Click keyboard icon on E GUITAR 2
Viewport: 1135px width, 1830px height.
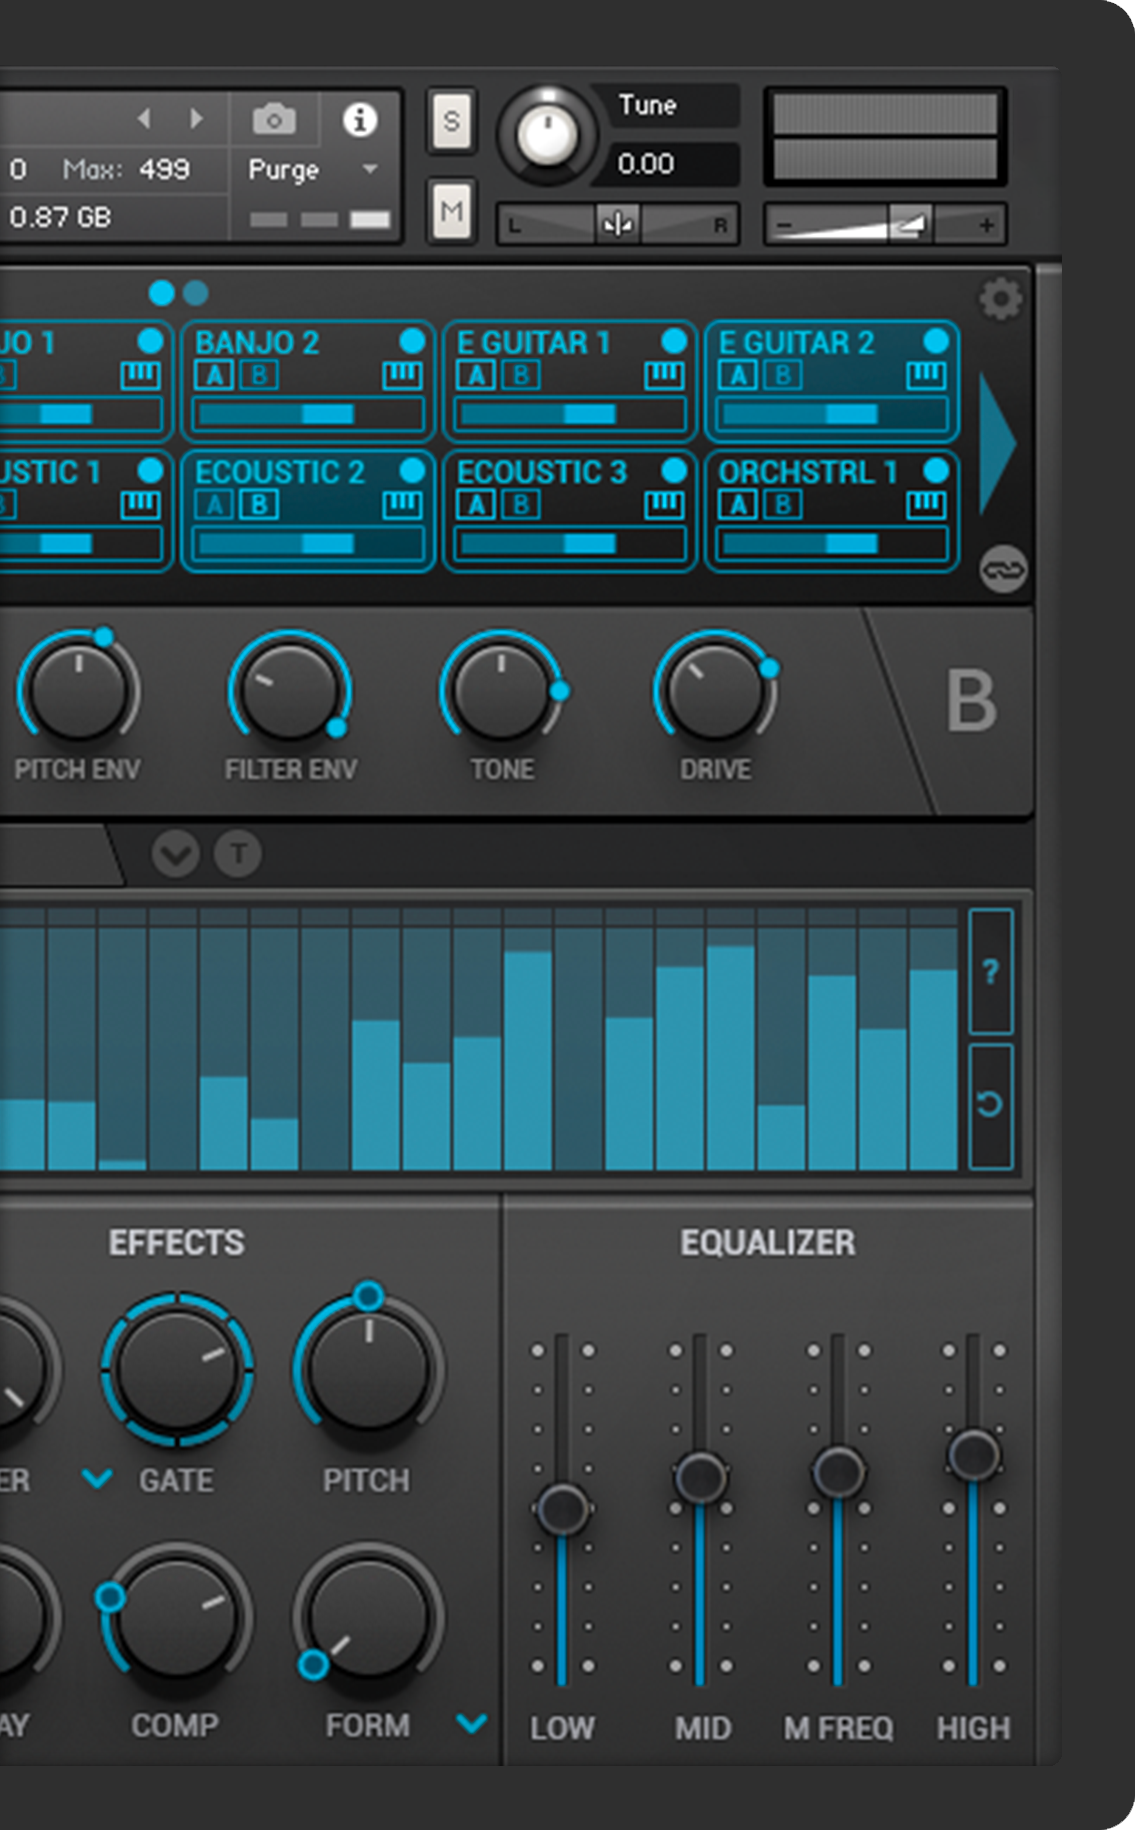926,376
